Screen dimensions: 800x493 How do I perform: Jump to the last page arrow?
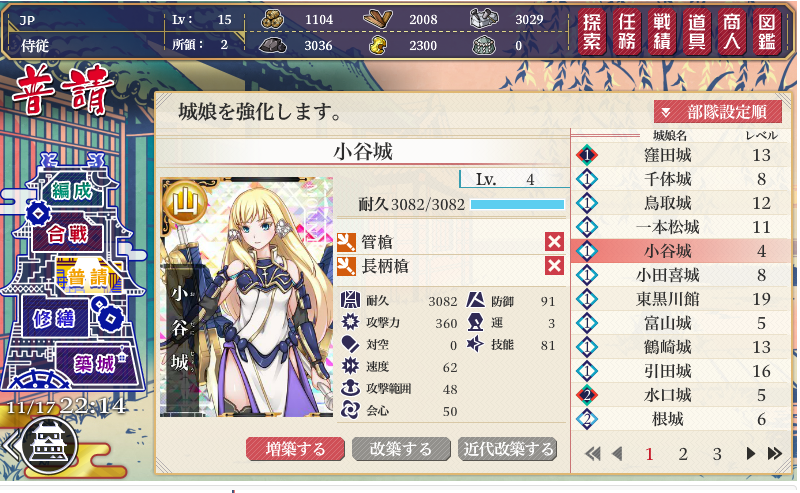(774, 453)
